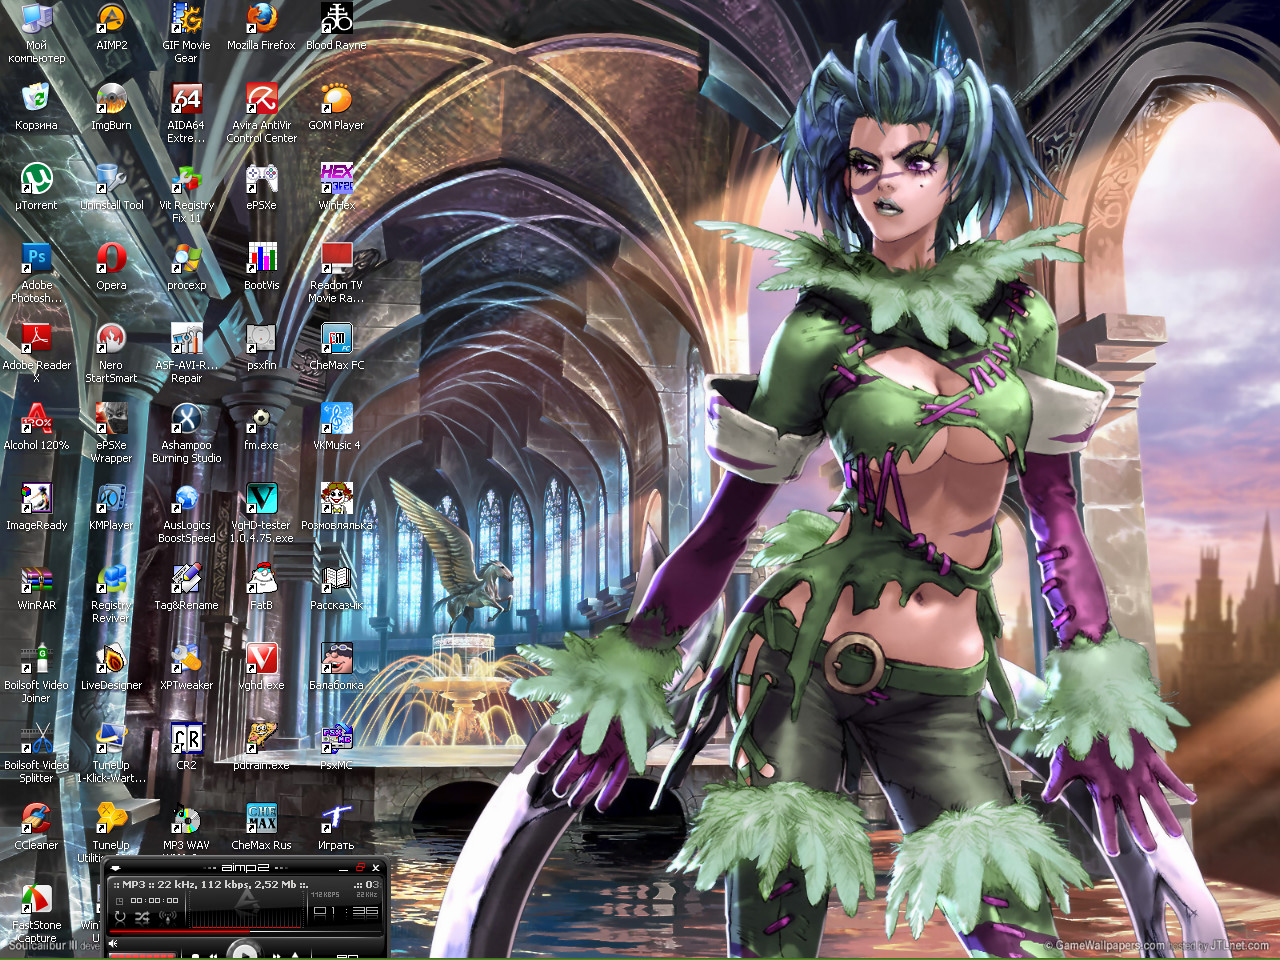The height and width of the screenshot is (960, 1280).
Task: Select the Readon TV Movie Radio icon
Action: pos(336,259)
